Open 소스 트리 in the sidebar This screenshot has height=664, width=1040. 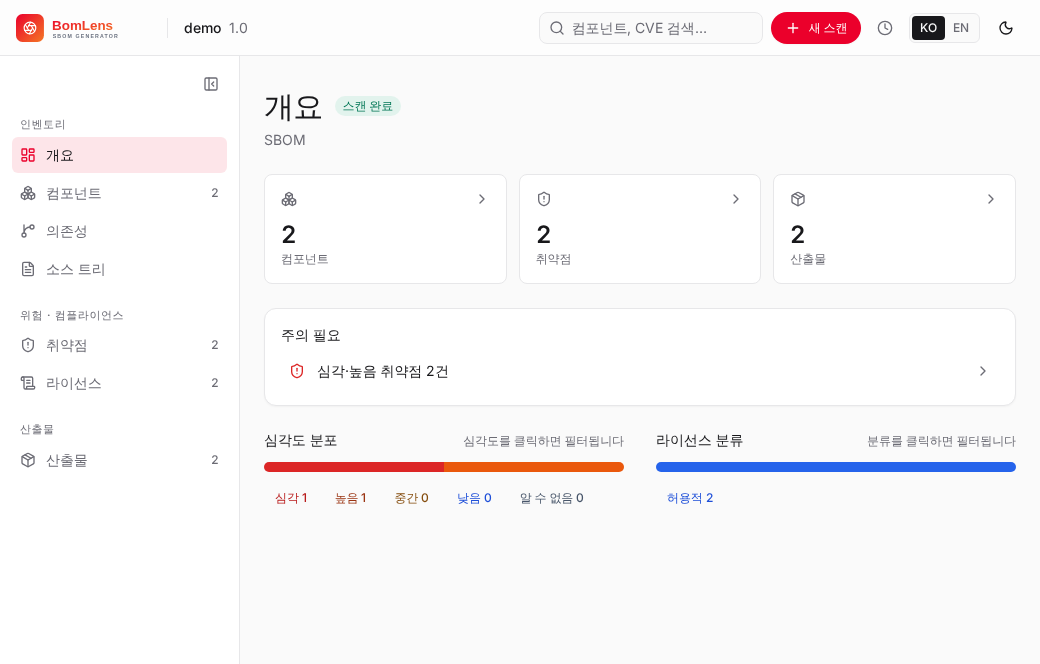[119, 269]
